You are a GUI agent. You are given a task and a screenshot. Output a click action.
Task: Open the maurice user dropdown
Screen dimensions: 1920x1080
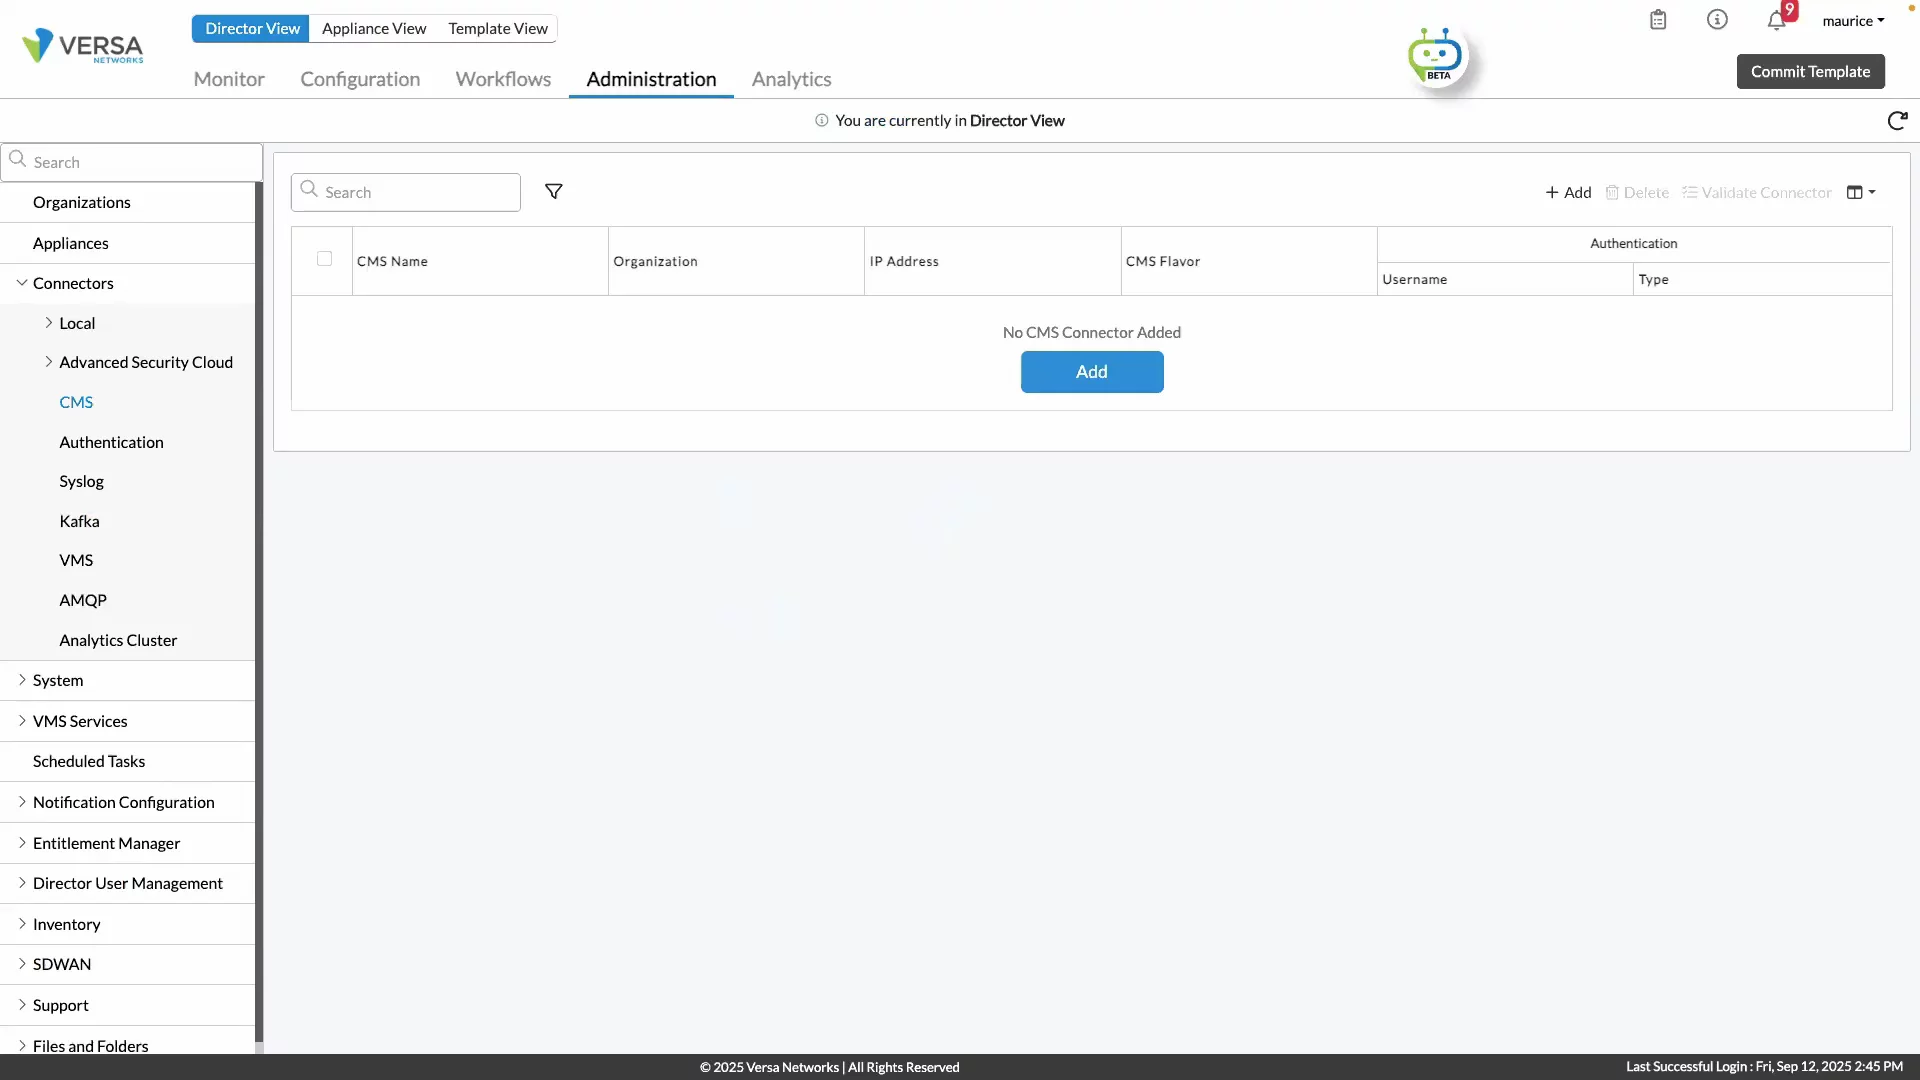pos(1852,20)
